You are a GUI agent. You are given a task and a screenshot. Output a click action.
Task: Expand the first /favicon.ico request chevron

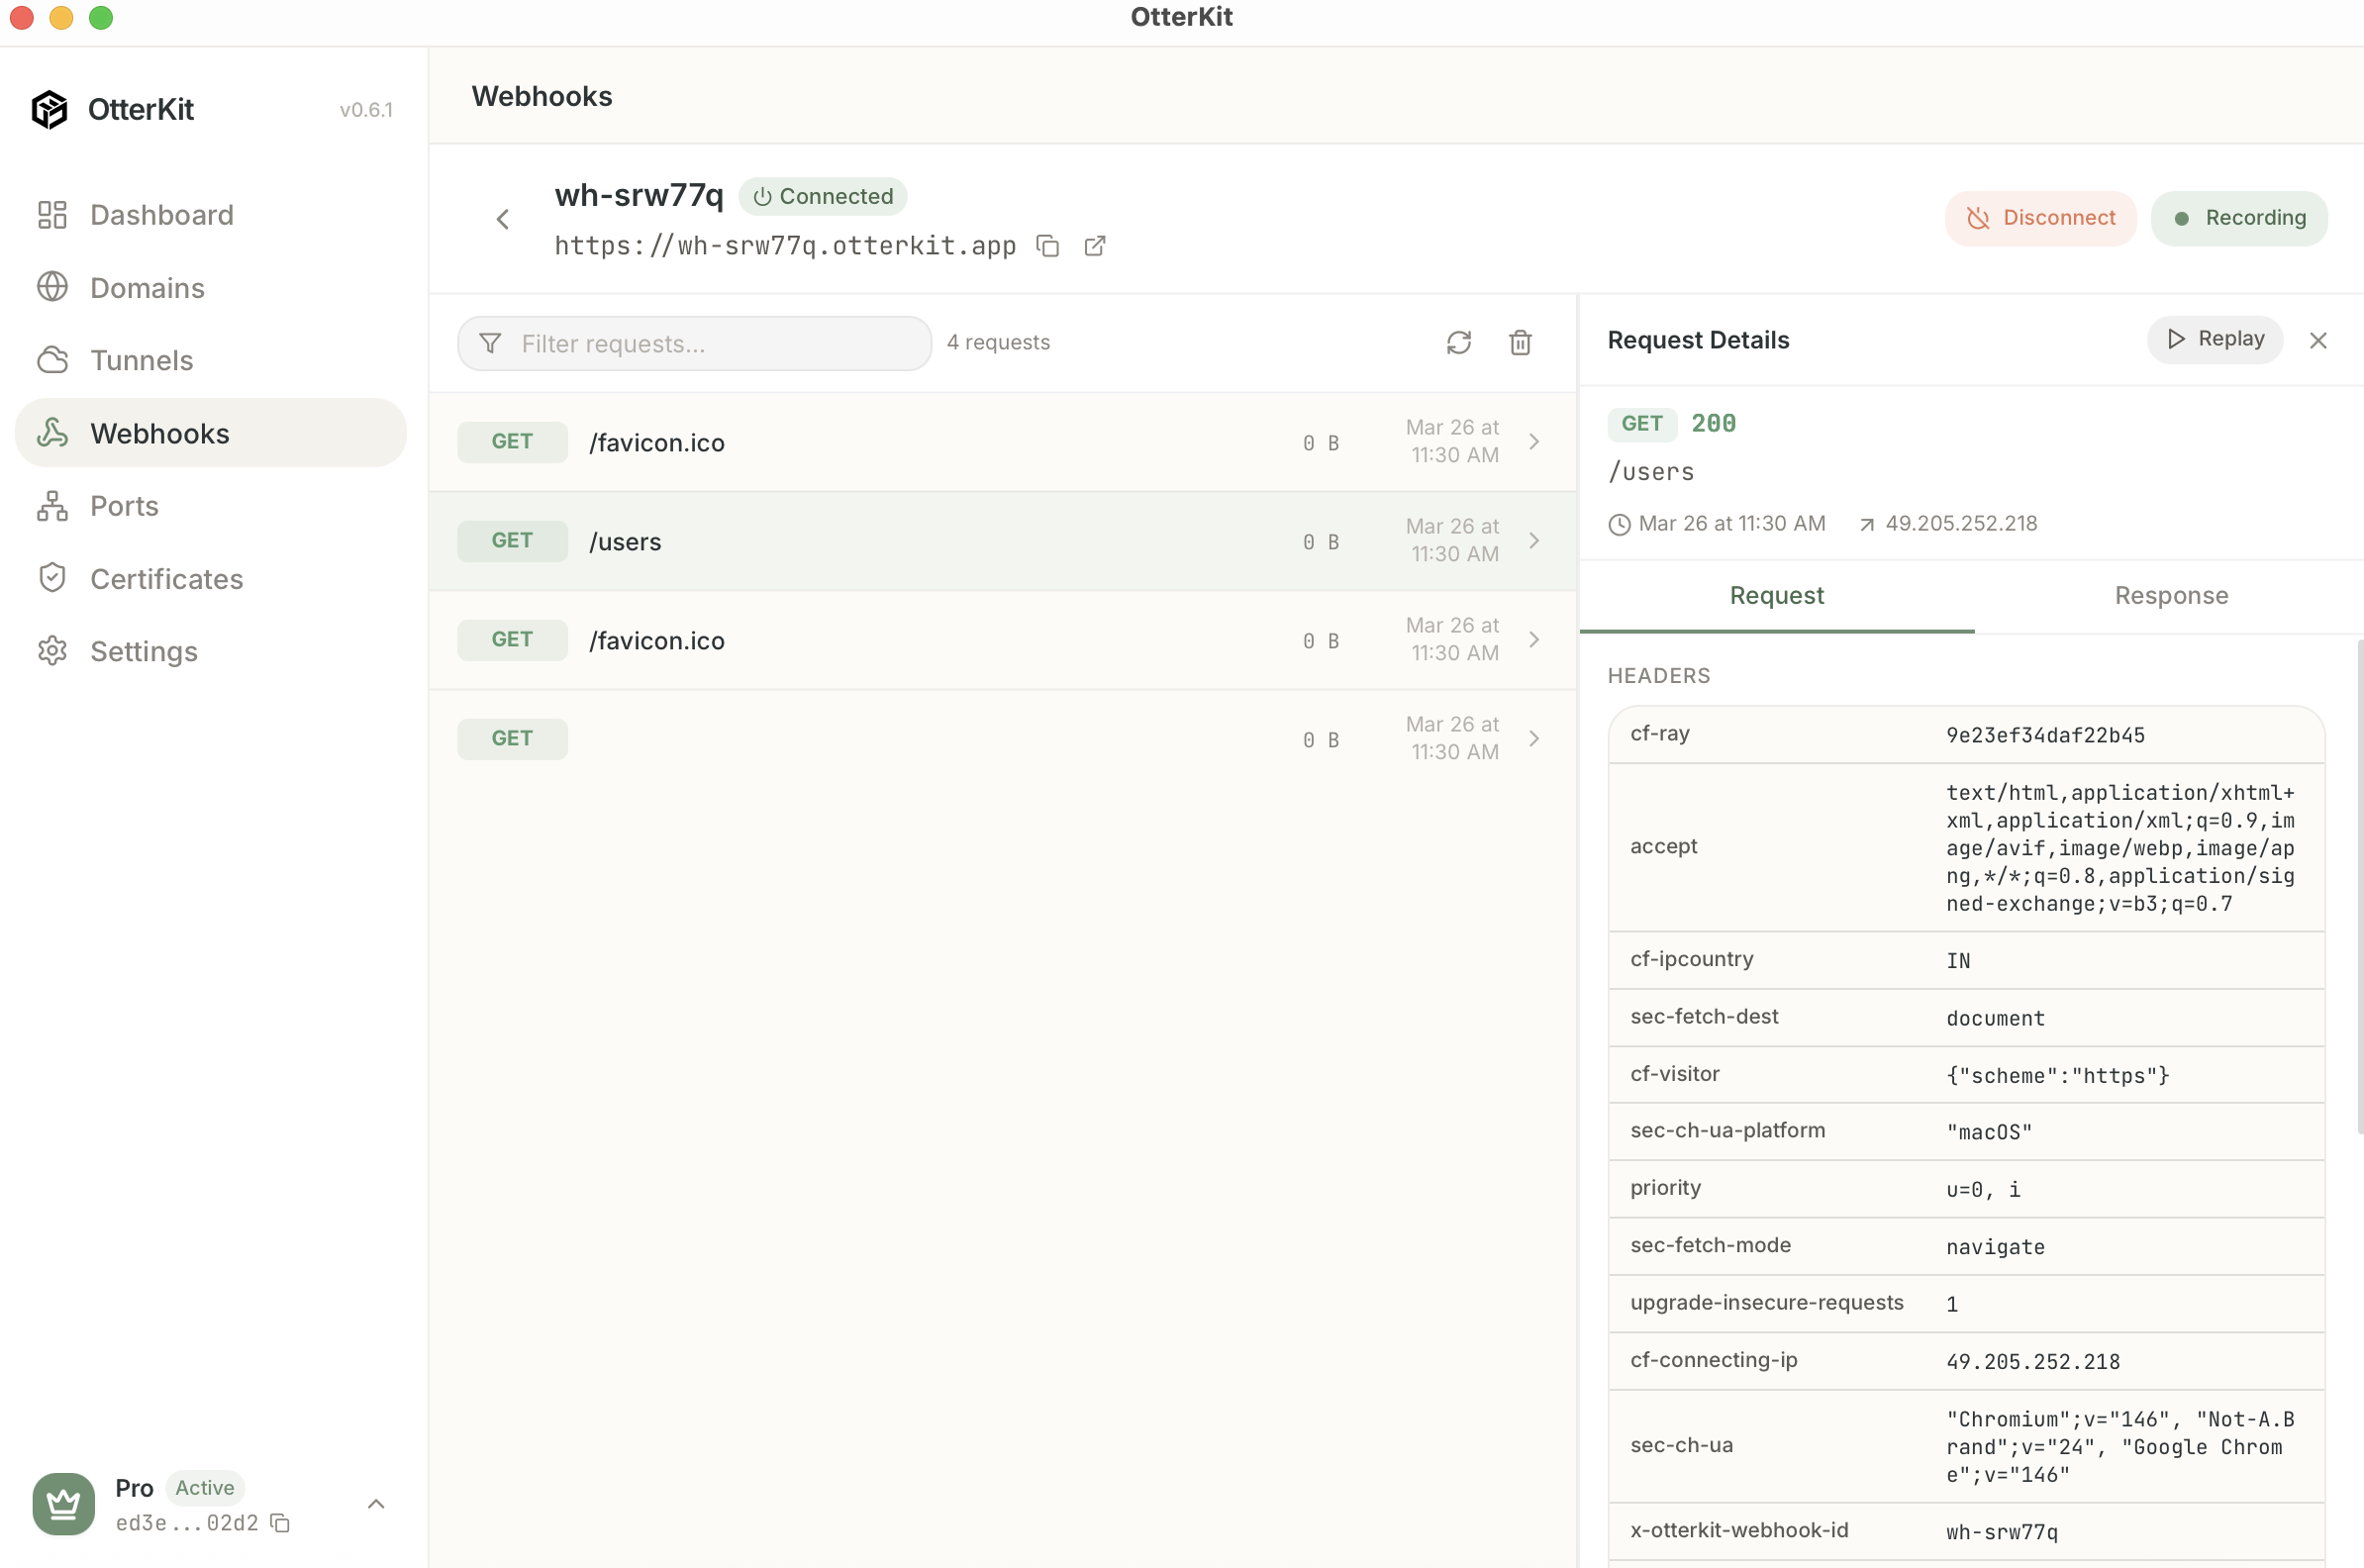pyautogui.click(x=1533, y=442)
